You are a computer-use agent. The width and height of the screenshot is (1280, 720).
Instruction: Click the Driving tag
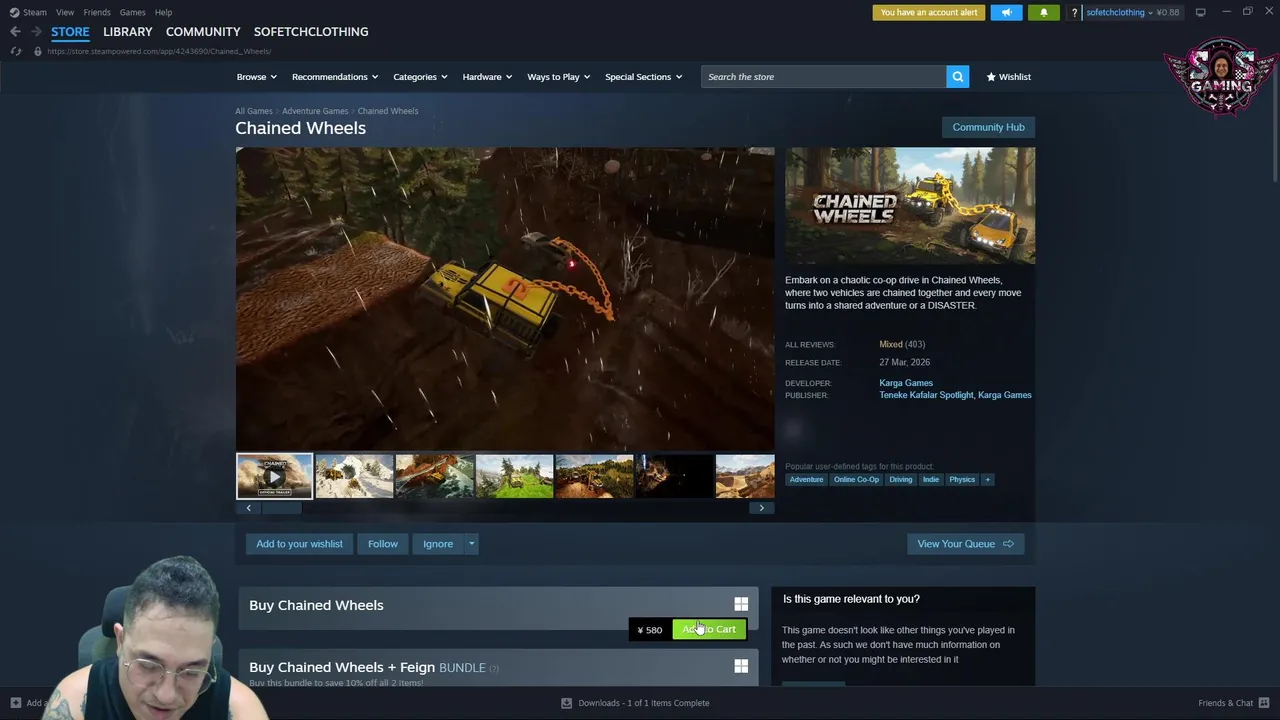[x=901, y=480]
